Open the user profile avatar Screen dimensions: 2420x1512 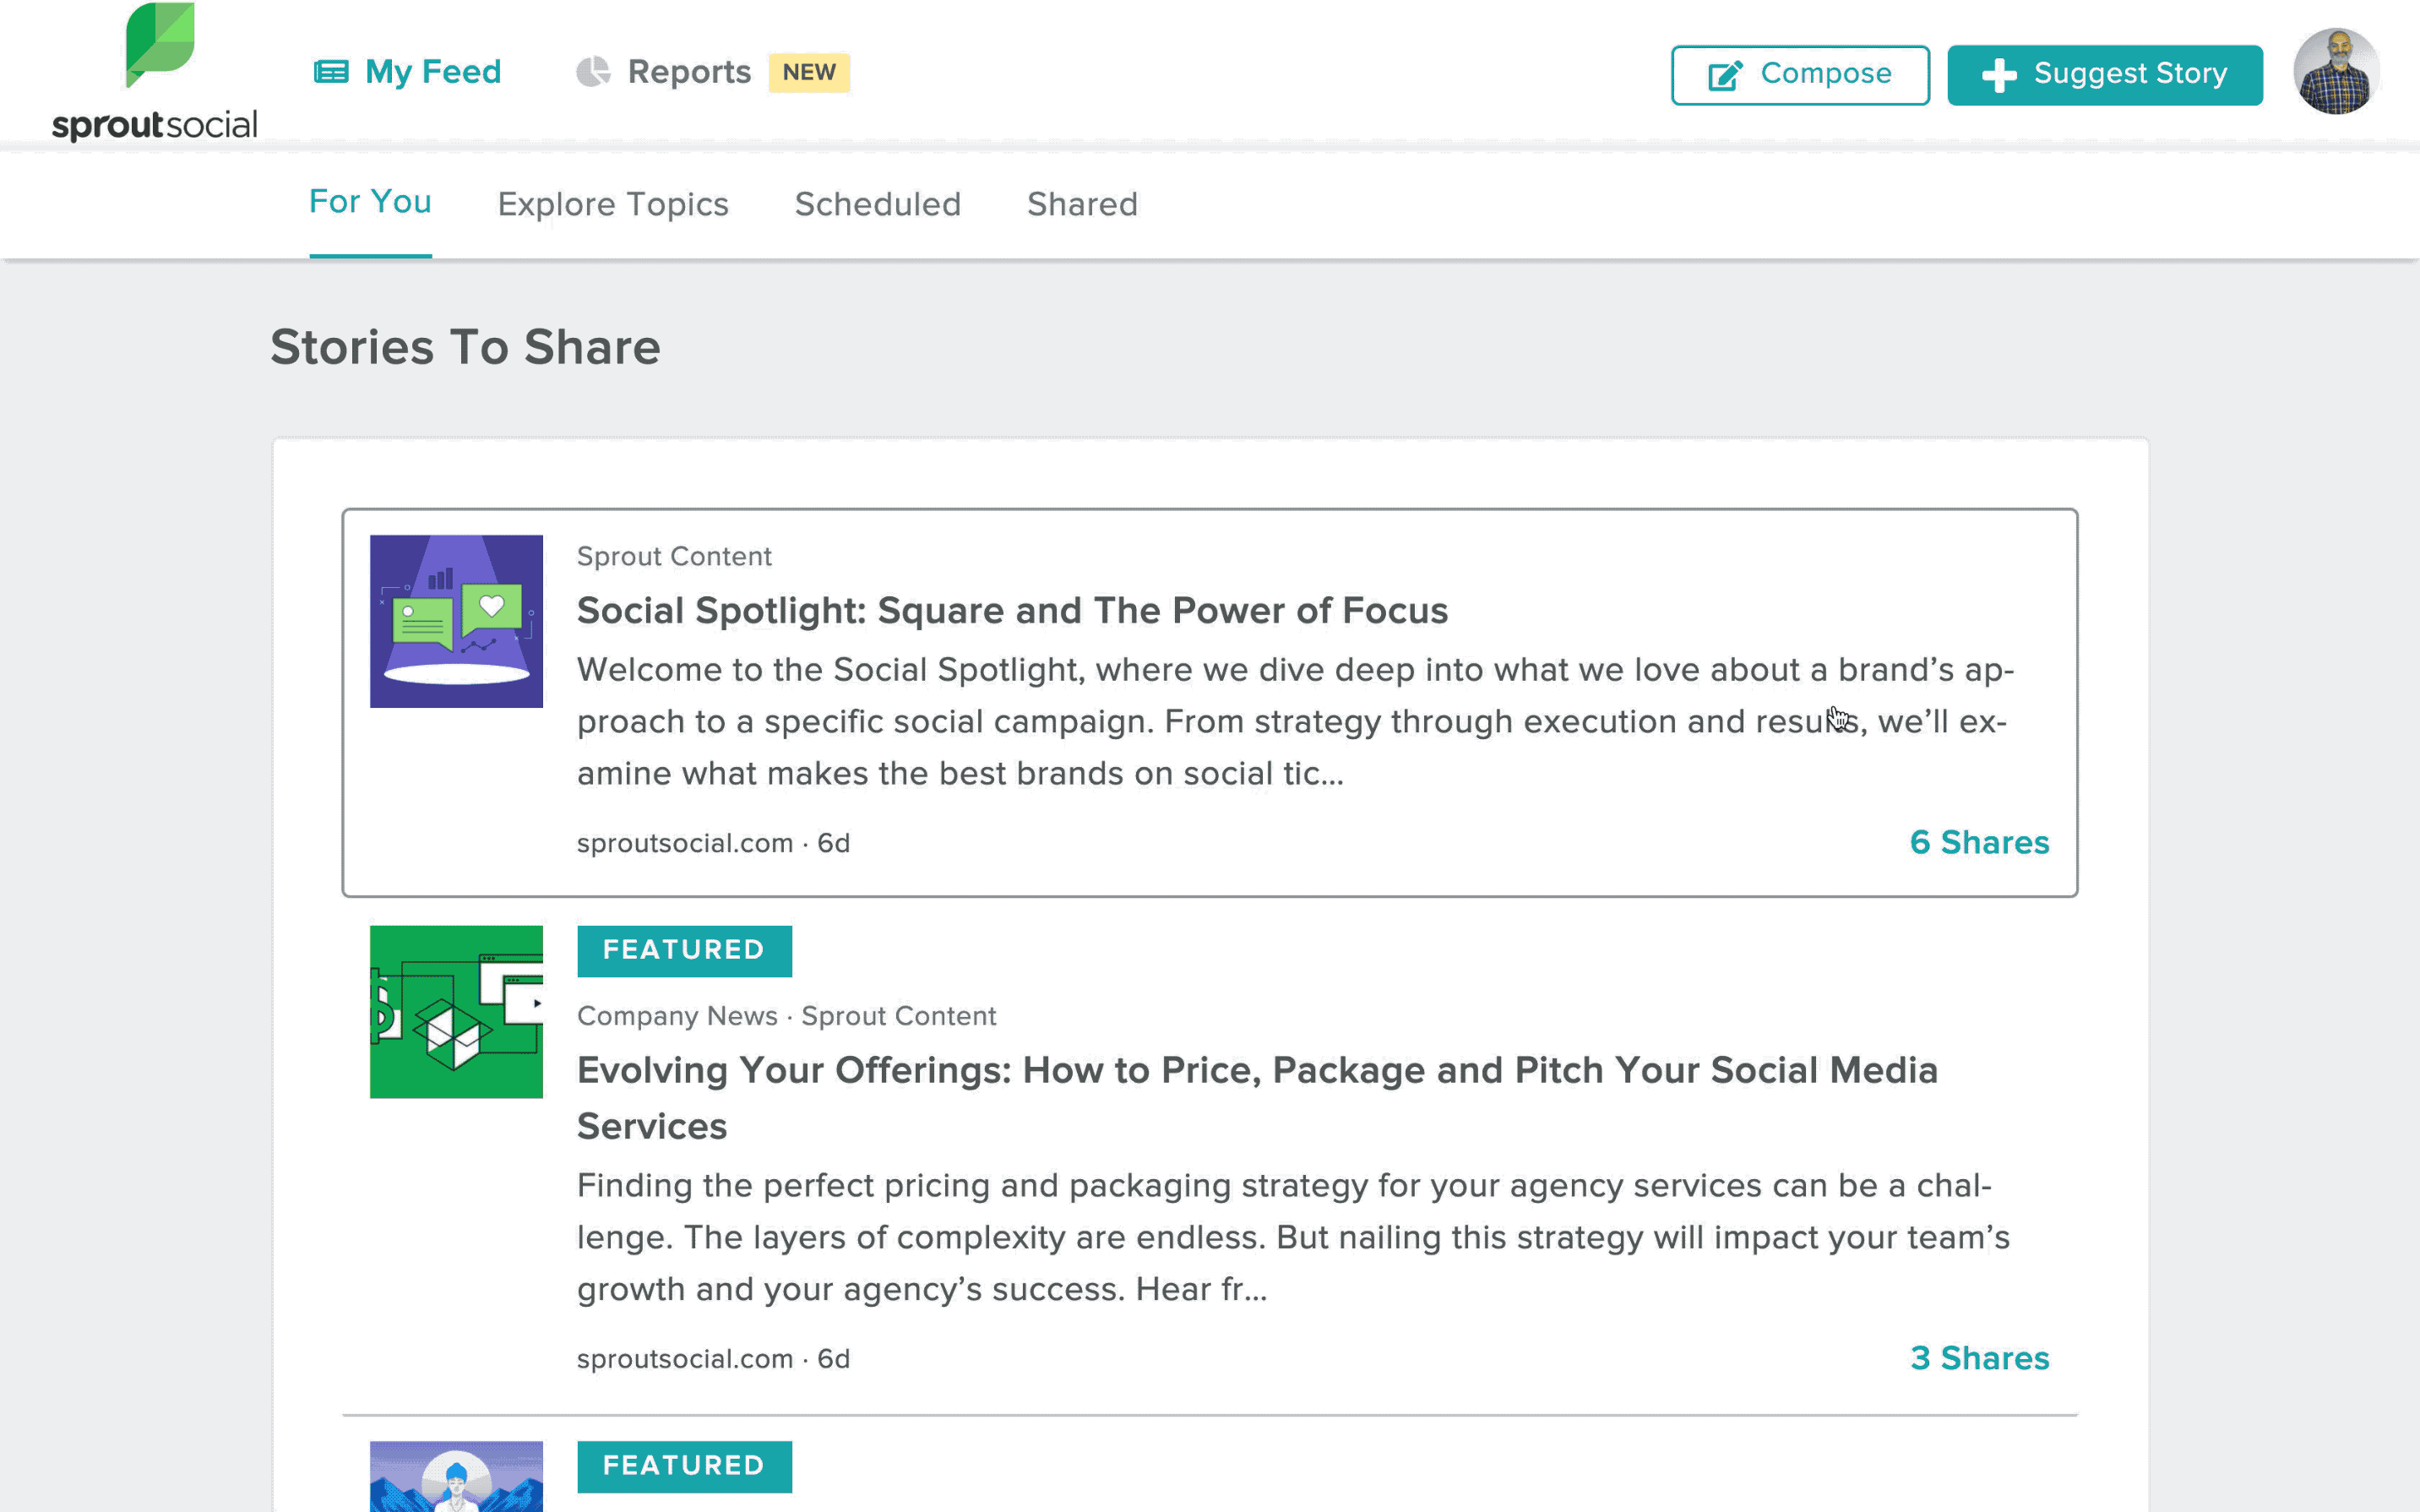pyautogui.click(x=2336, y=72)
